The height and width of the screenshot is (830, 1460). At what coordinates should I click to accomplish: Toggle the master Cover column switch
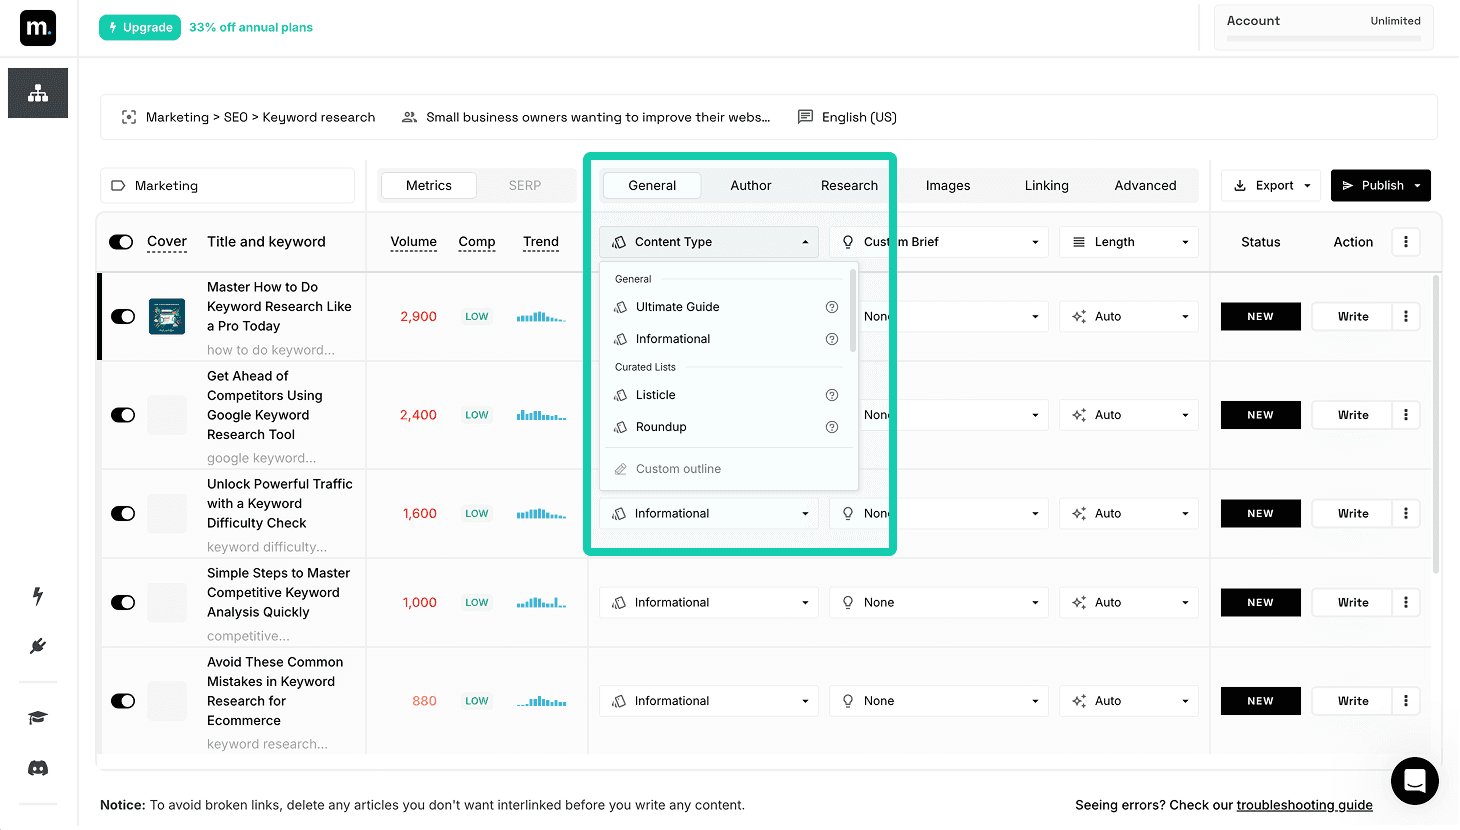(x=121, y=241)
